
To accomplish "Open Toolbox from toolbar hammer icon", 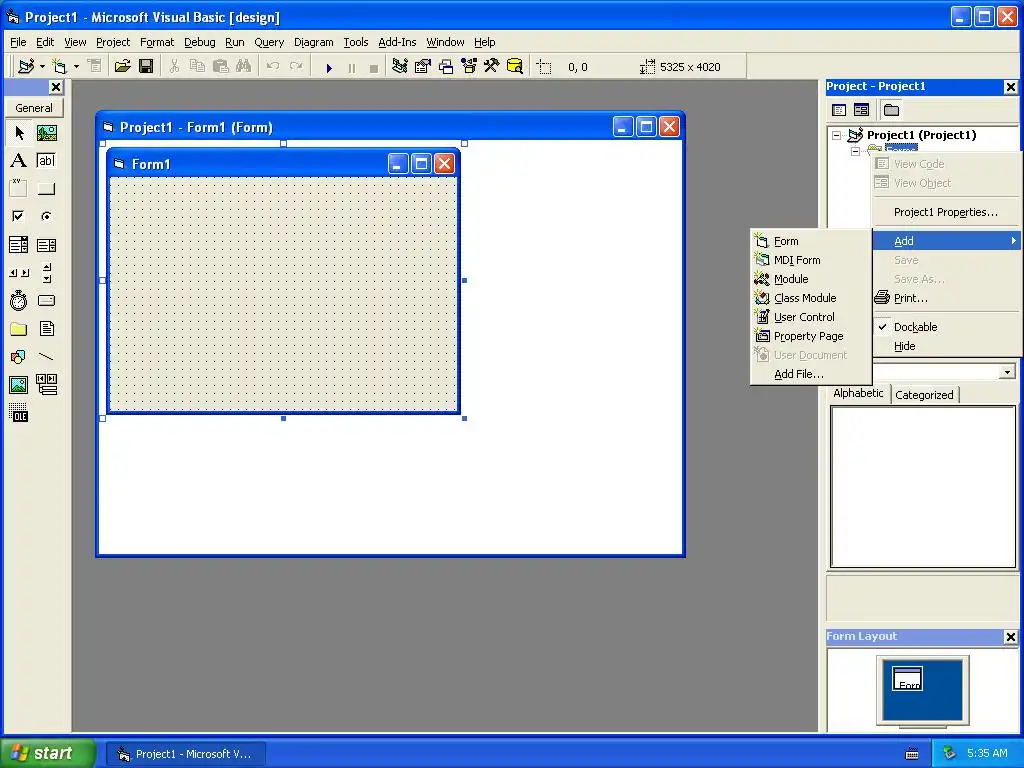I will (x=492, y=67).
